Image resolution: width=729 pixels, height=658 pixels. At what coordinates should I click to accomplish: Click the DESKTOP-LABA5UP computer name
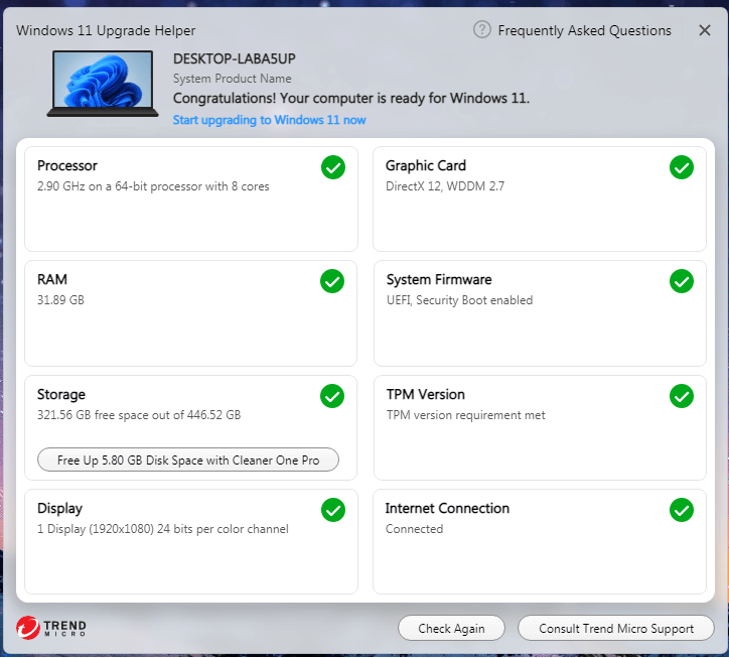tap(234, 59)
